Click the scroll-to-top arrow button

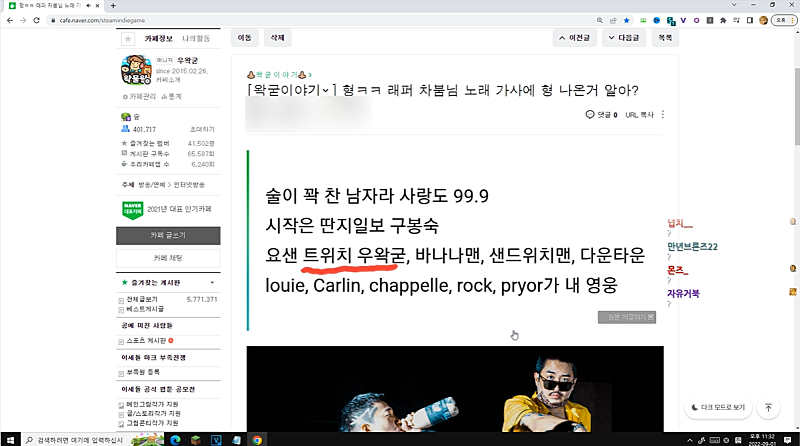coord(768,407)
